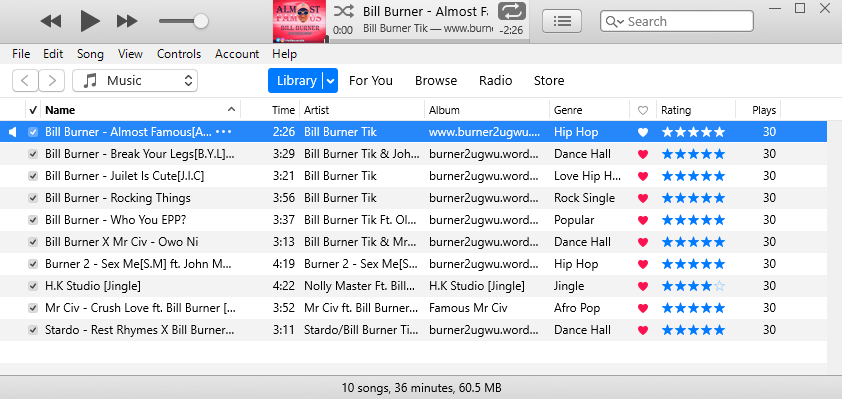Toggle the repeat button
This screenshot has height=399, width=842.
512,11
